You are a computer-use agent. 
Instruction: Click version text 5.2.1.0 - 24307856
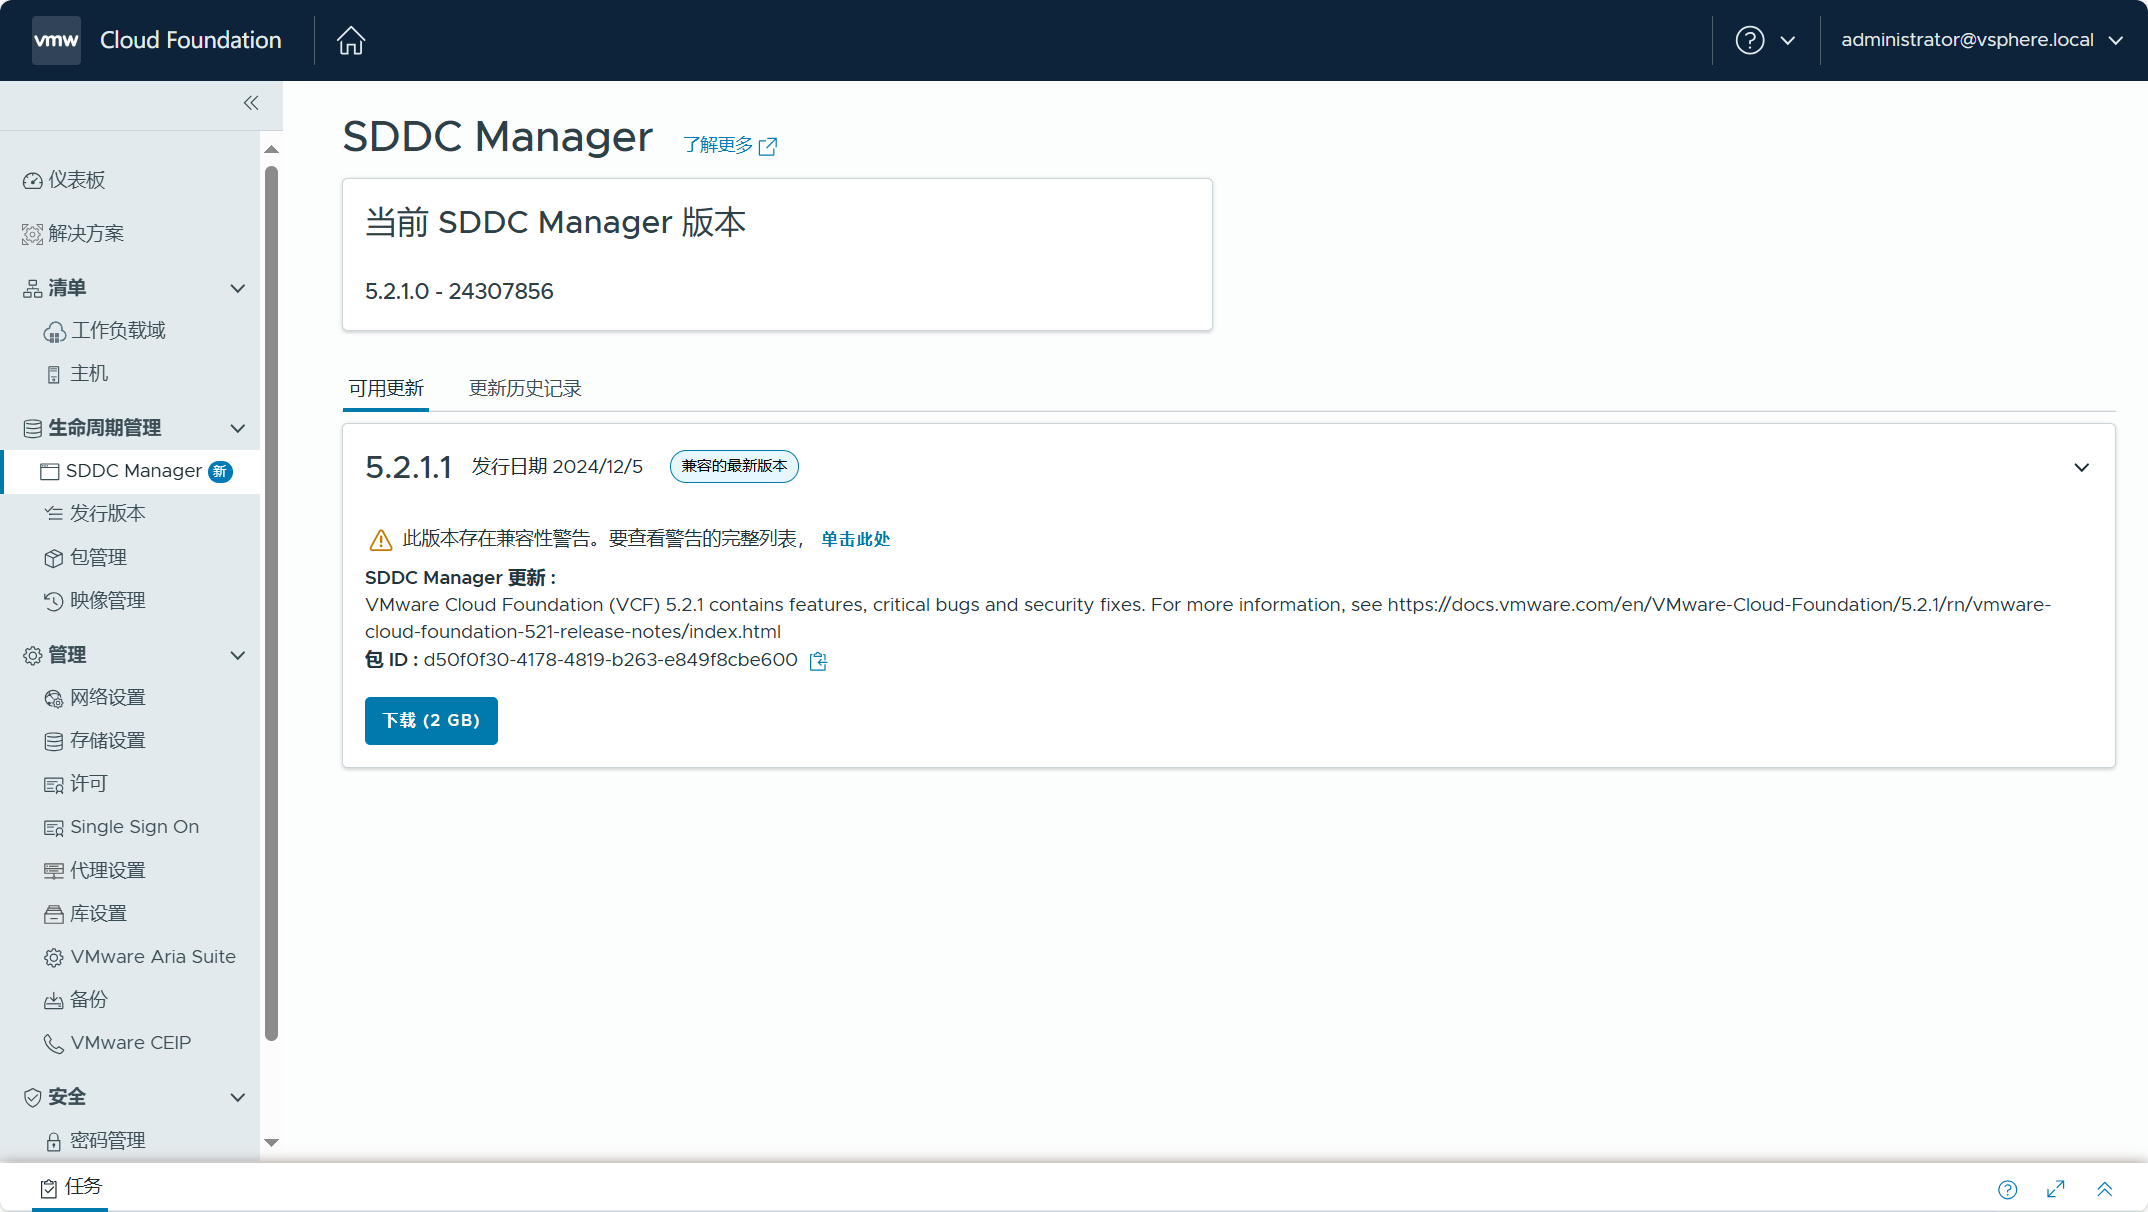(459, 291)
